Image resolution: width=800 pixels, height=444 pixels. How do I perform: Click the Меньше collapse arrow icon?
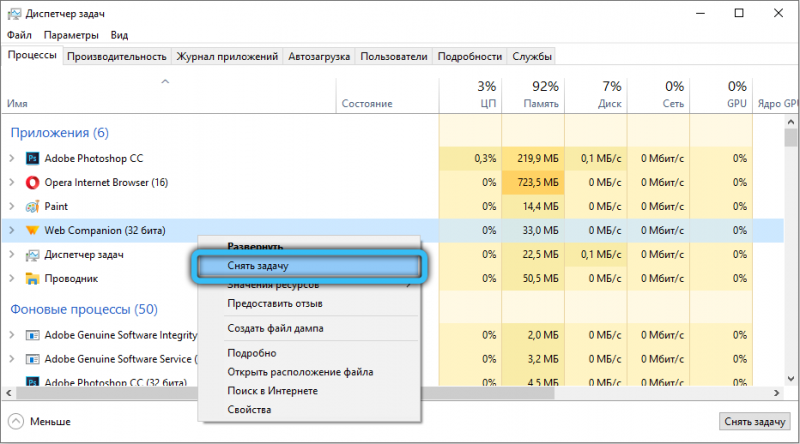[16, 422]
